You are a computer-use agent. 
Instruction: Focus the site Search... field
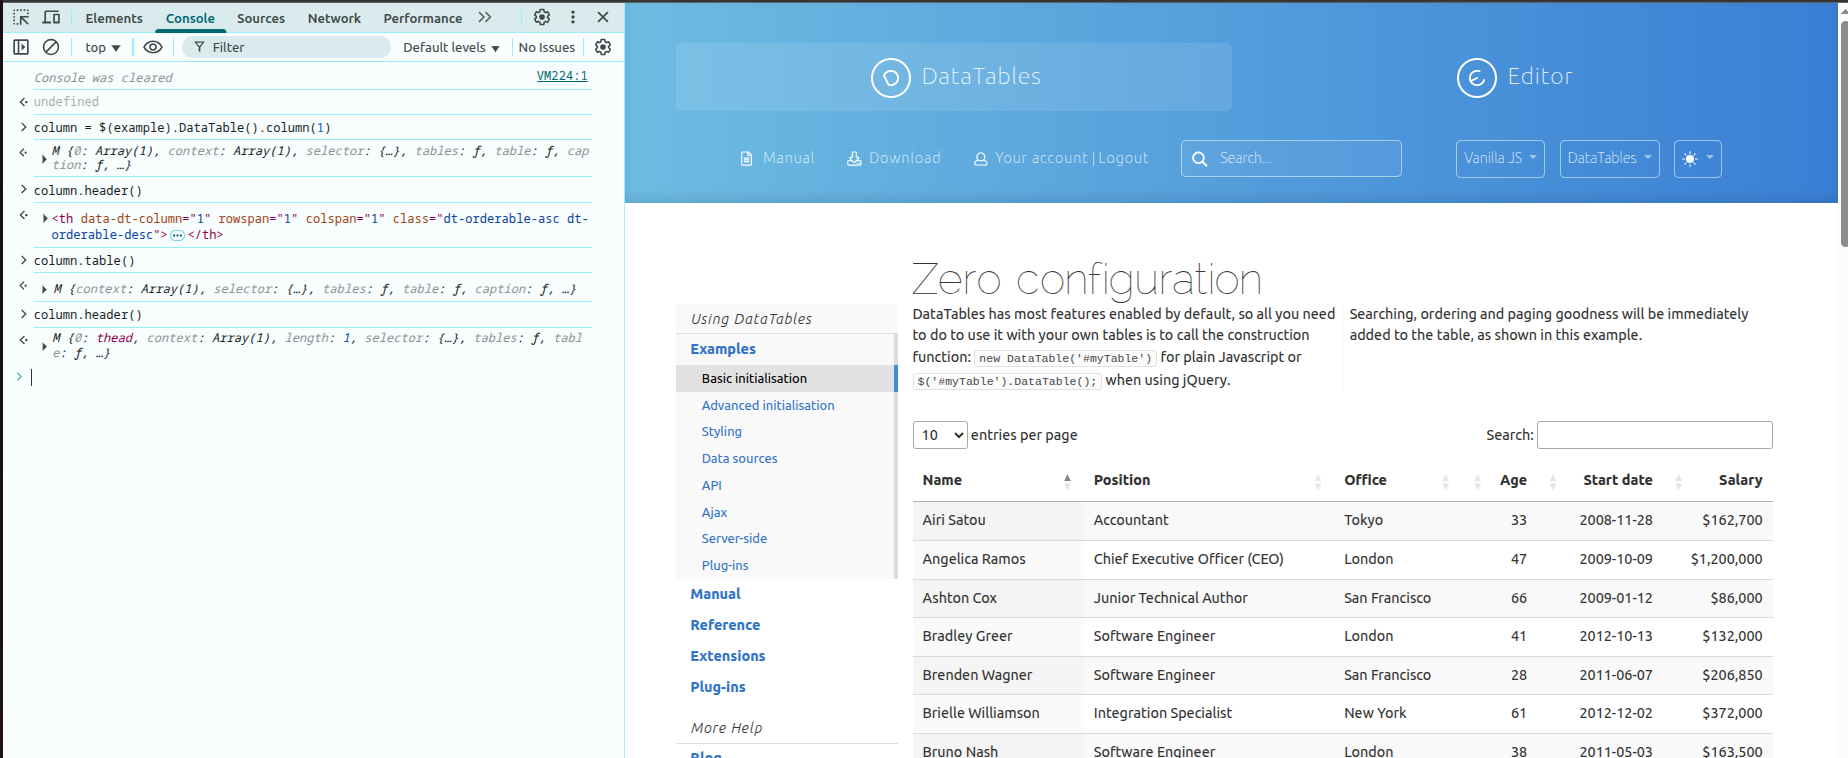tap(1291, 158)
